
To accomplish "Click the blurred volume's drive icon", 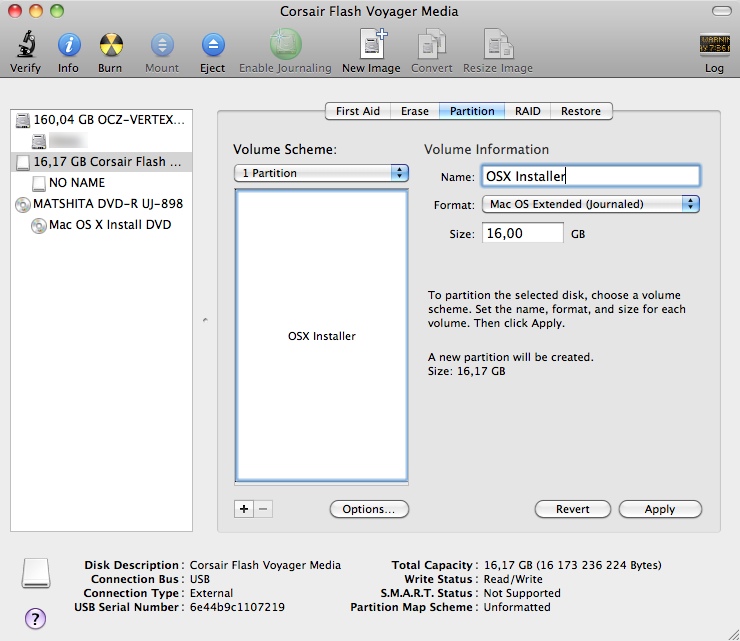I will (39, 141).
